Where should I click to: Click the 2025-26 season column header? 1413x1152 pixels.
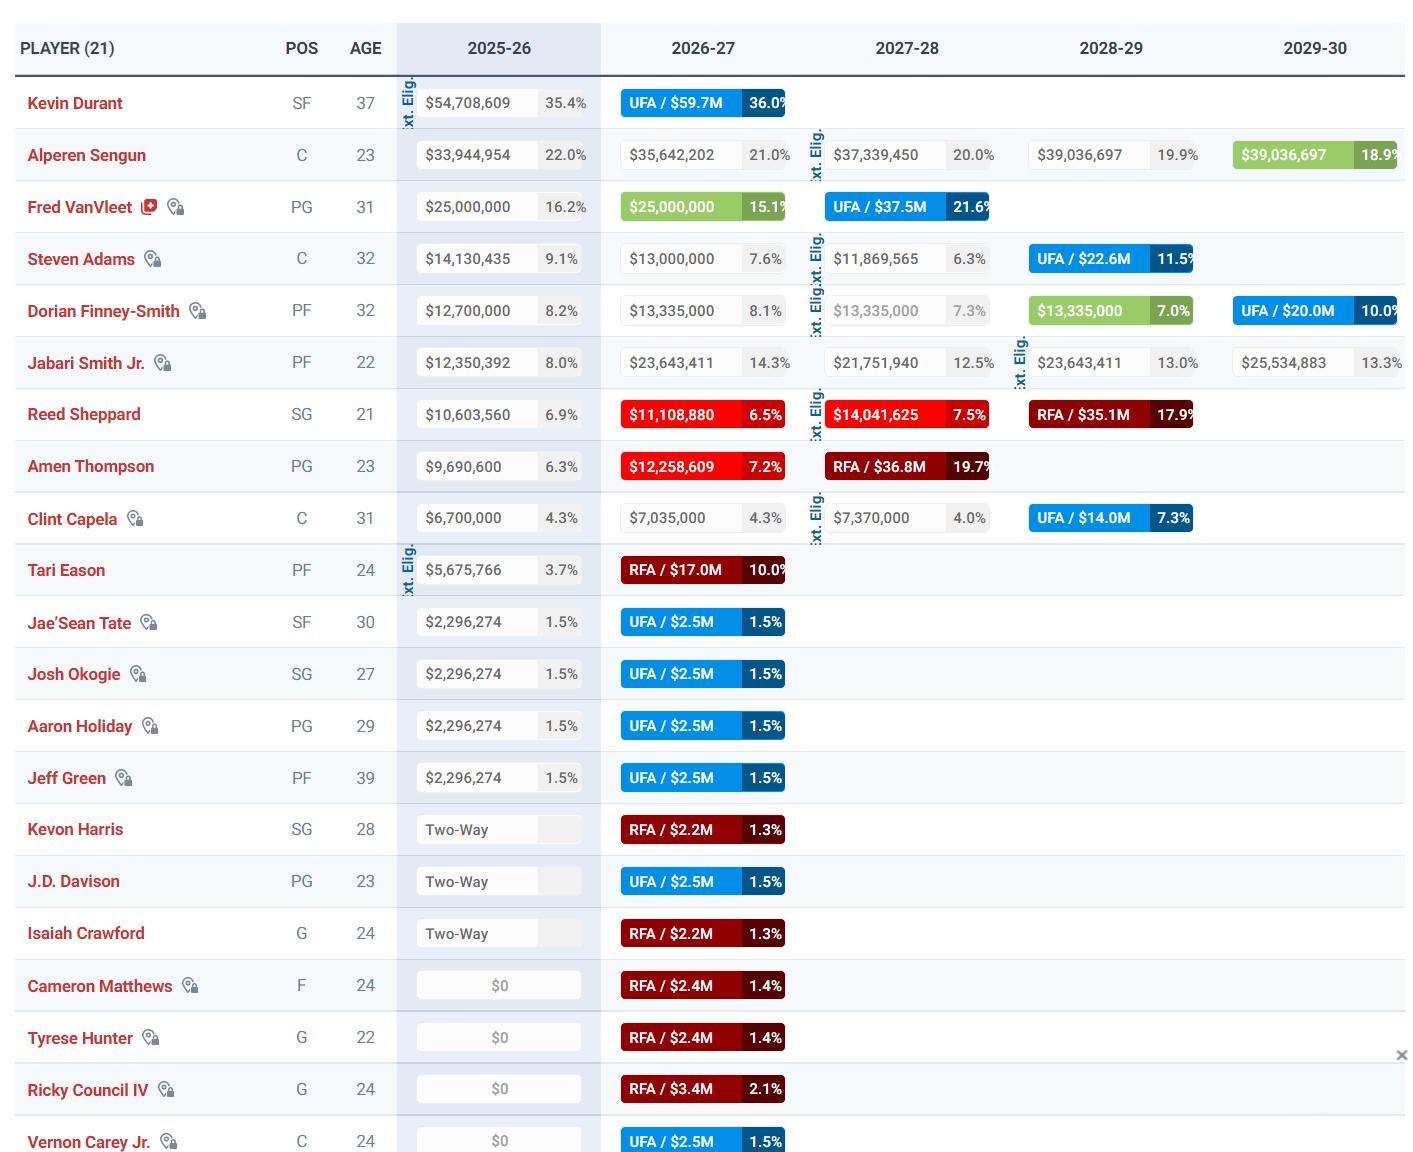pyautogui.click(x=499, y=48)
